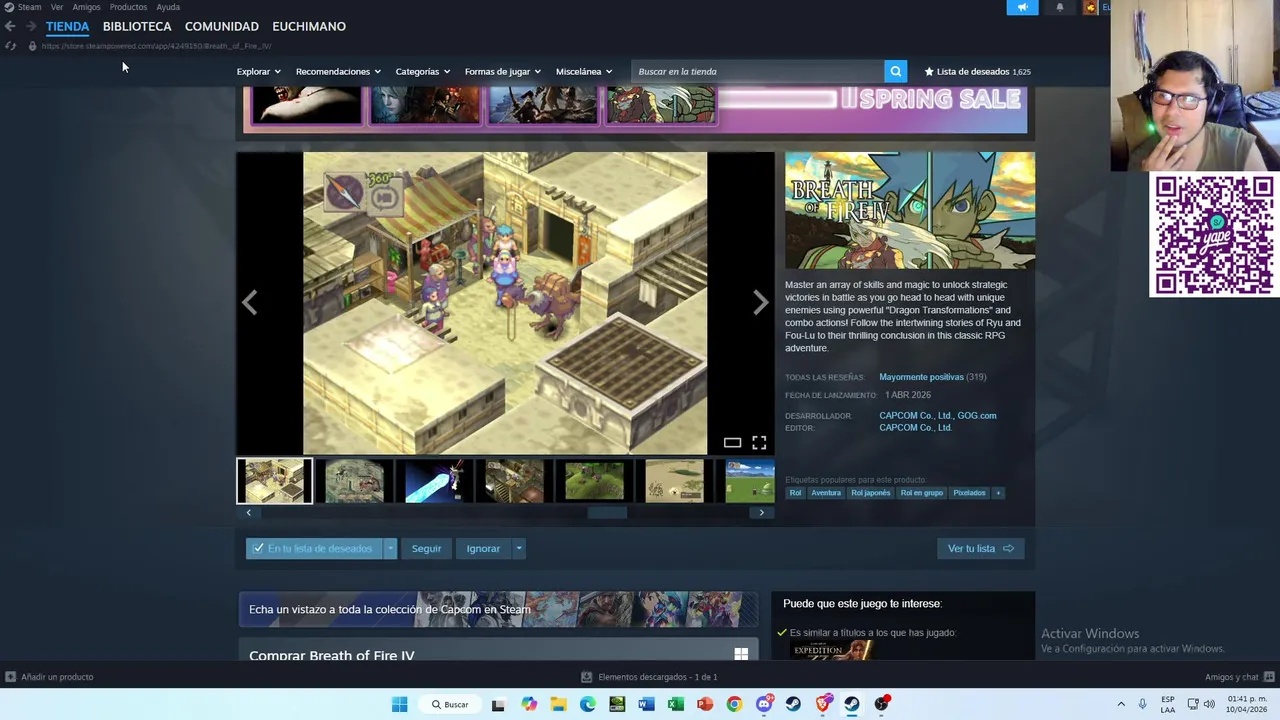Toggle the En tu lista de deseados checkbox

258,548
